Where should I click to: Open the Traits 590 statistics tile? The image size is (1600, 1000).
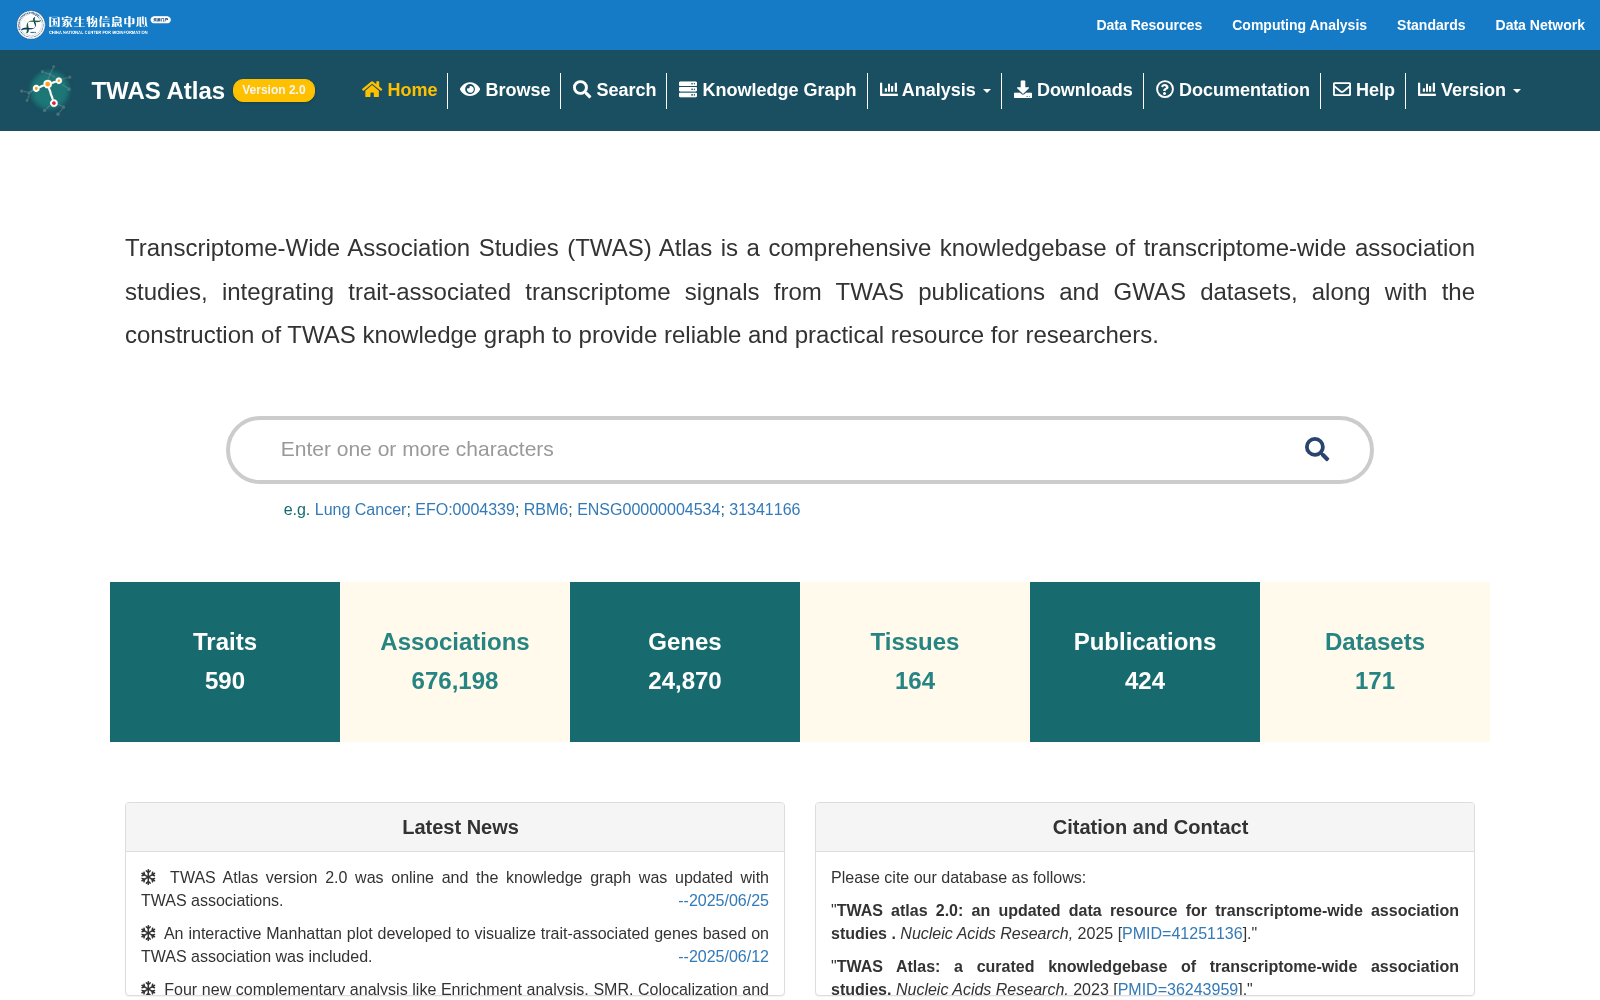[x=225, y=662]
